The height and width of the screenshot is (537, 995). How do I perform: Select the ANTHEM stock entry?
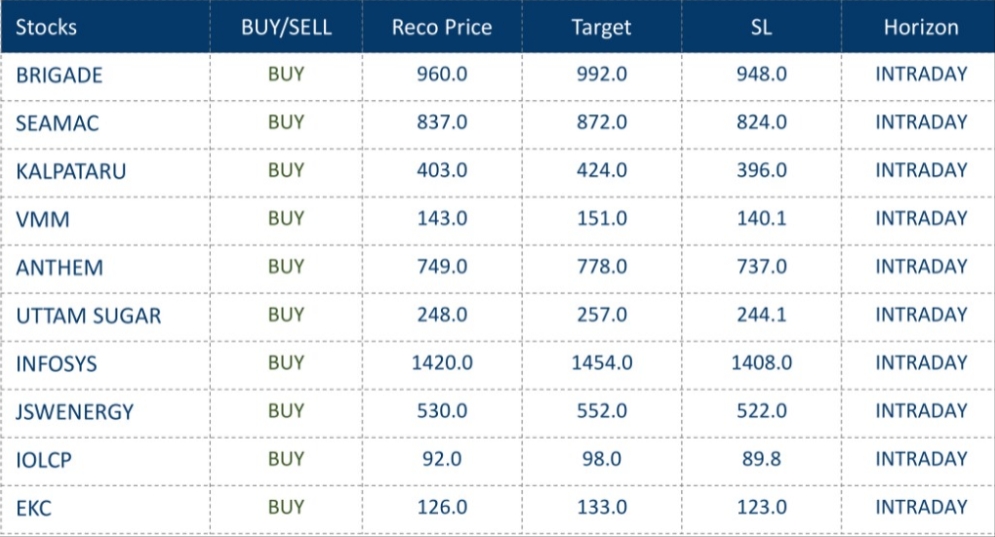[59, 268]
